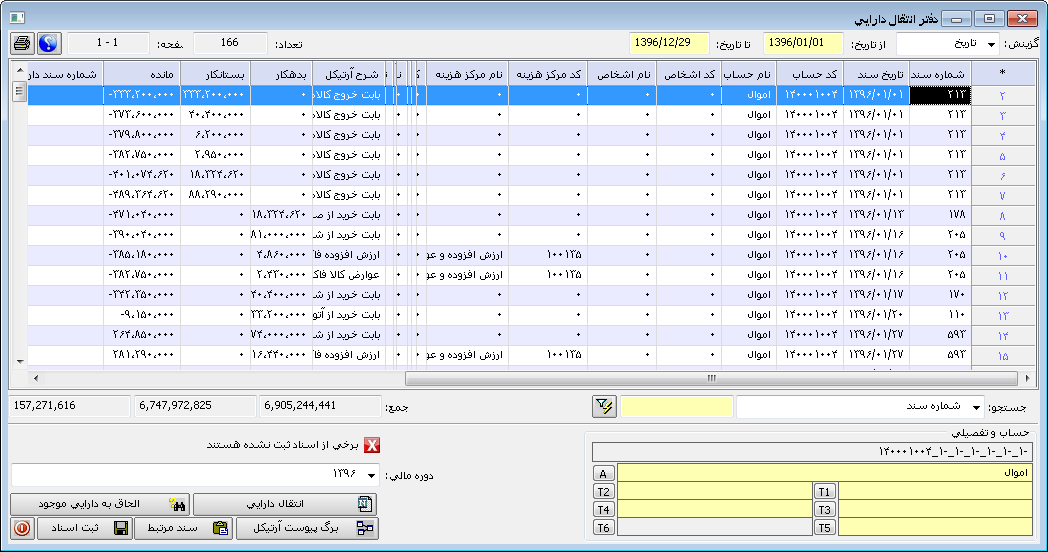Screen dimensions: 1048x552
Task: Click the window's application icon in the title bar
Action: tap(17, 18)
